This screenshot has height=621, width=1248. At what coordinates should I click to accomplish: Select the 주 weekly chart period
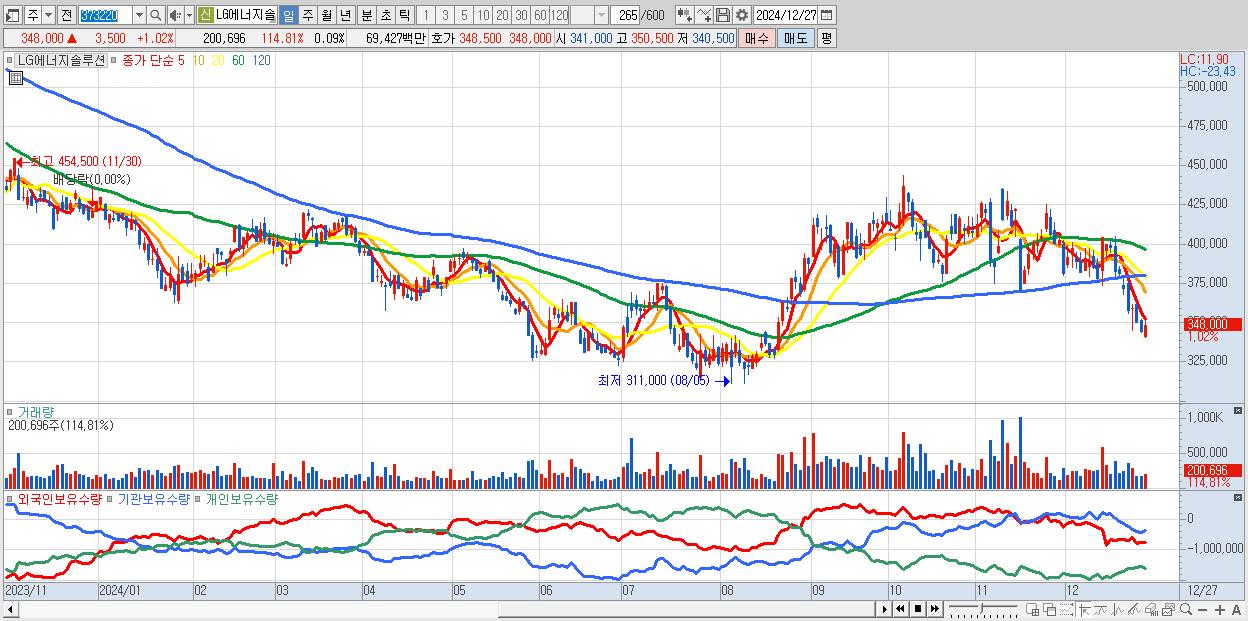307,15
